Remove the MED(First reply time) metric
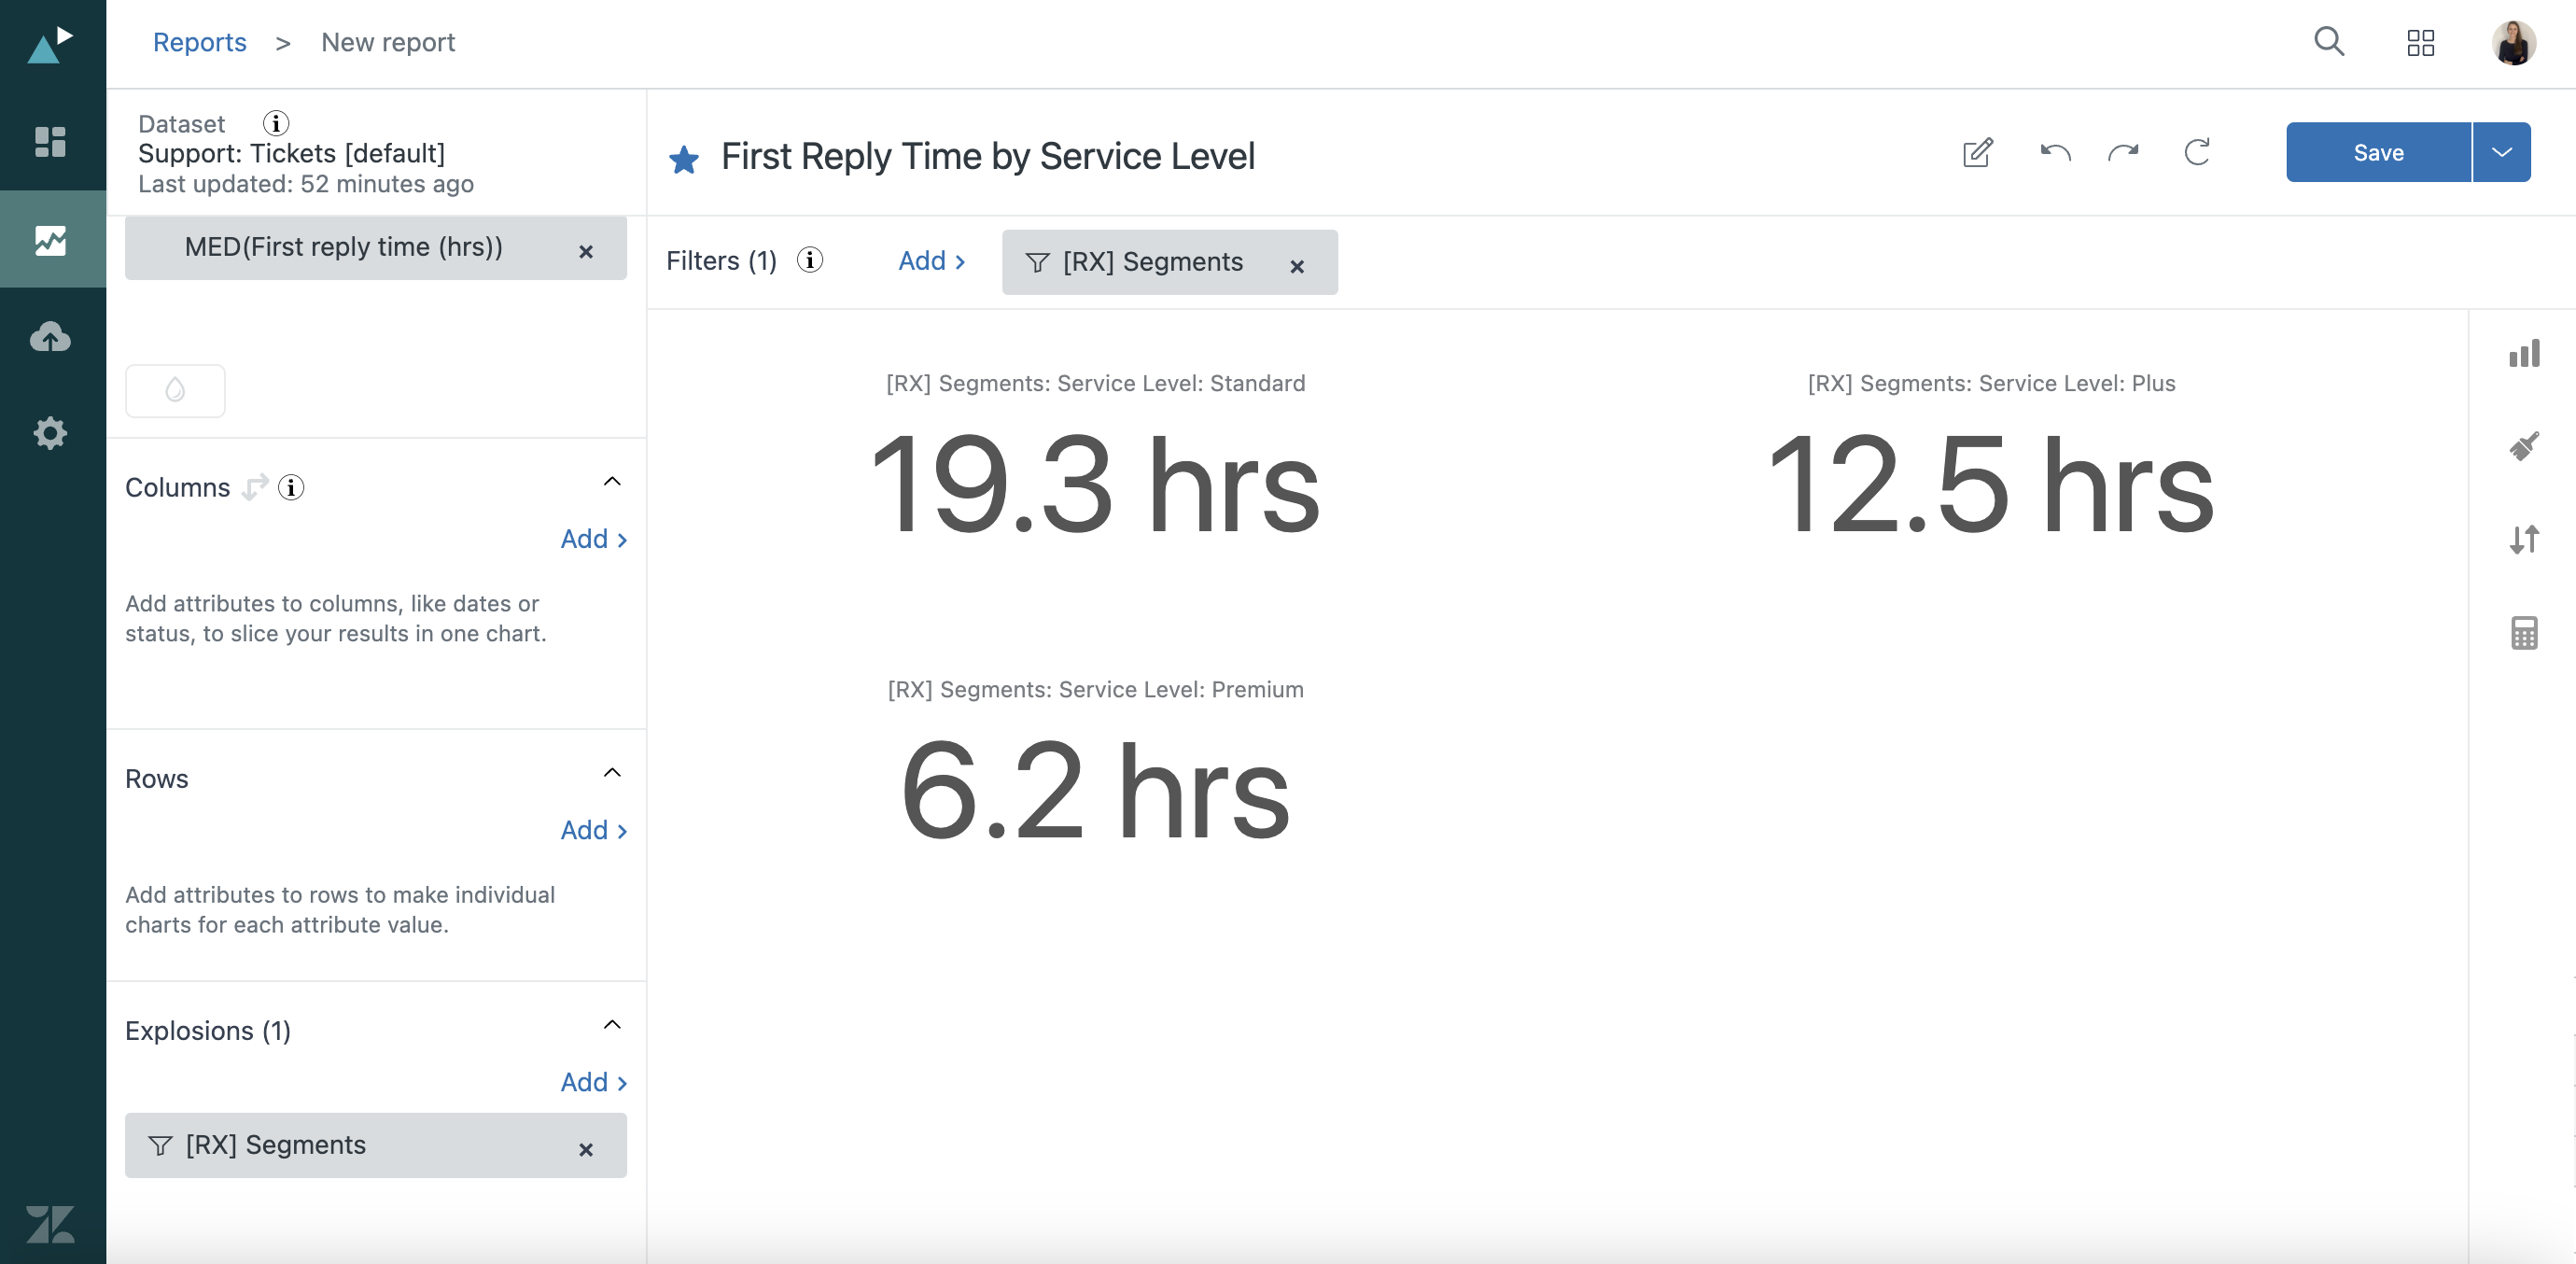 pyautogui.click(x=586, y=252)
